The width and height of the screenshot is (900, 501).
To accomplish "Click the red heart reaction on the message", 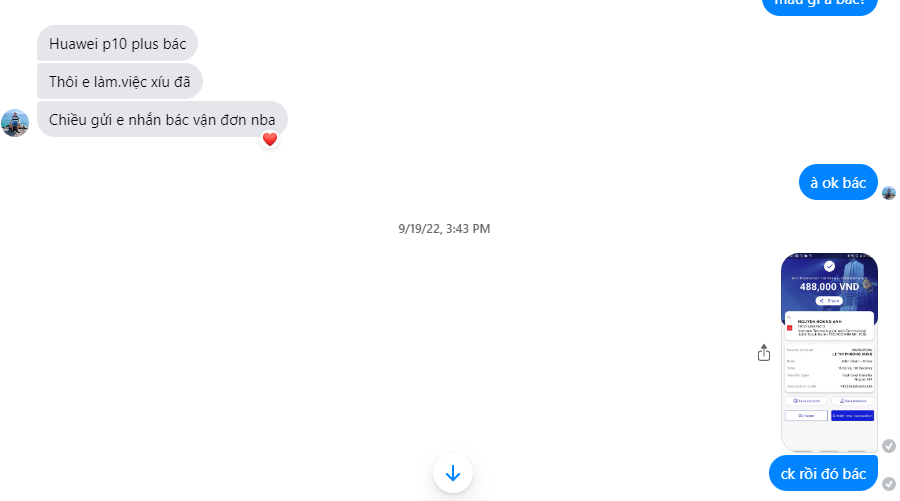I will click(270, 139).
